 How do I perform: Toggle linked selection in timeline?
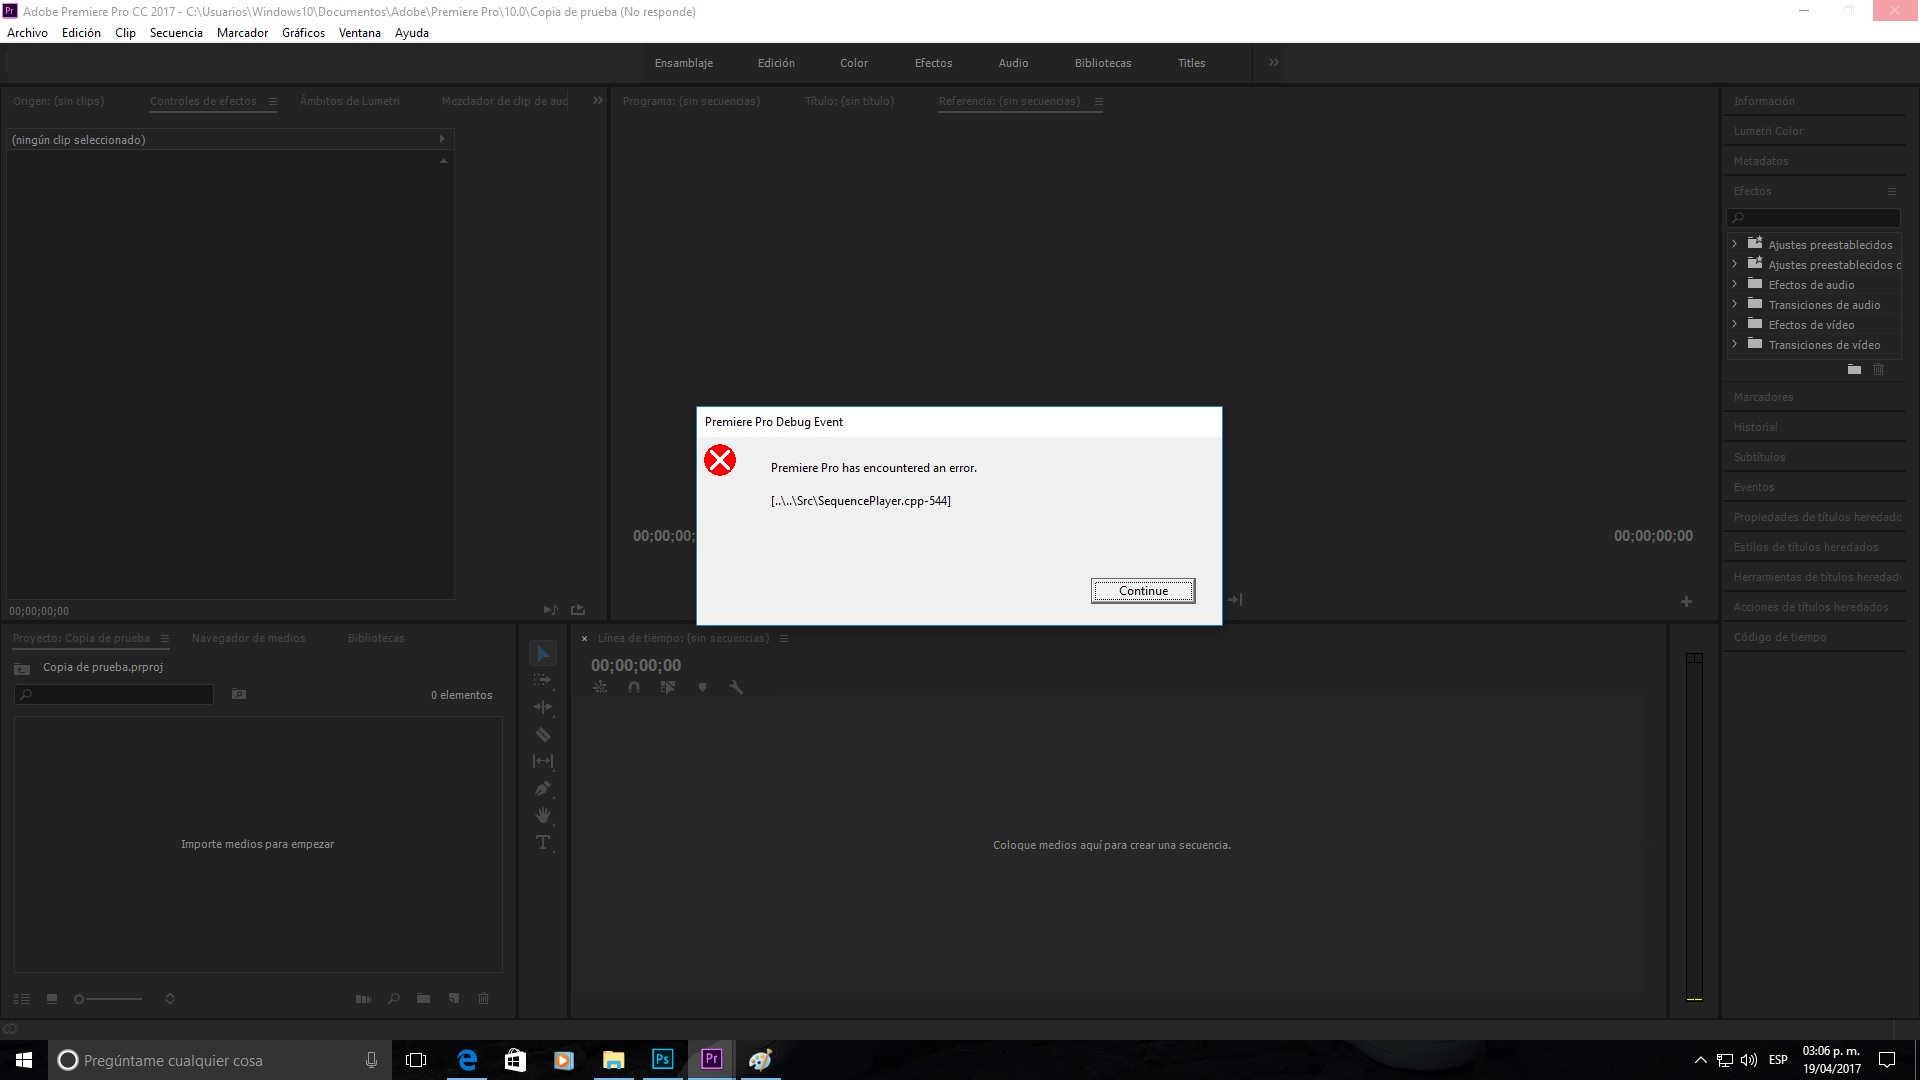click(668, 687)
